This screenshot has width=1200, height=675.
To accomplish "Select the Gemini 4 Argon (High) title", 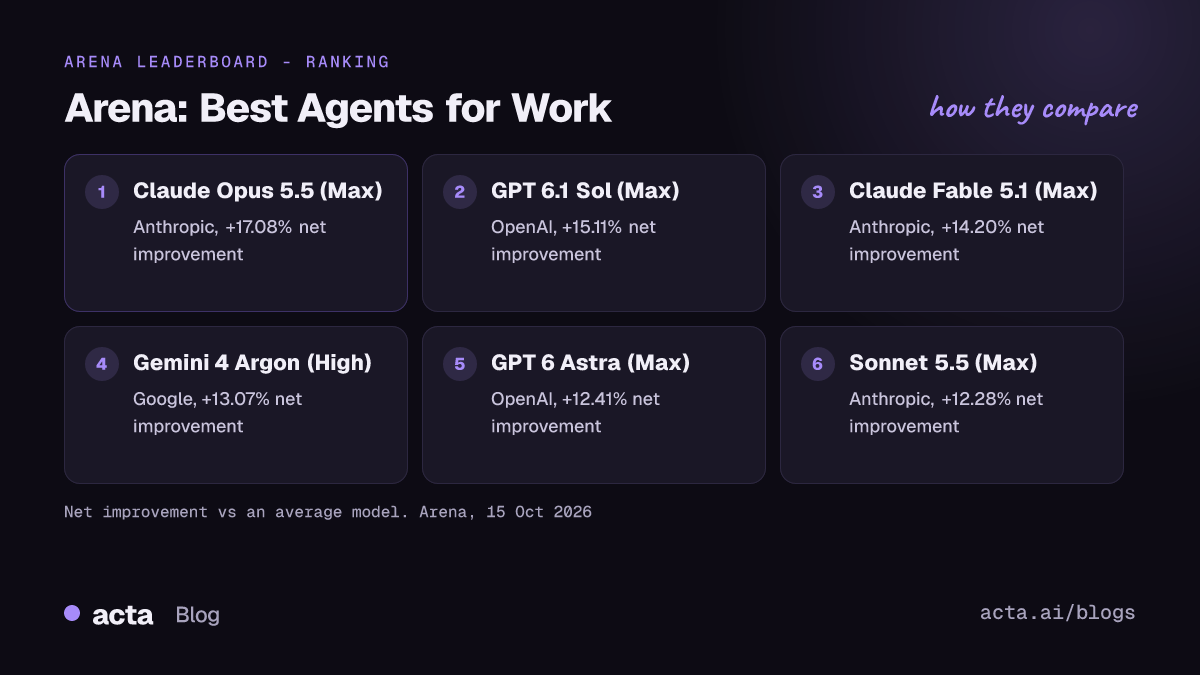I will 252,363.
